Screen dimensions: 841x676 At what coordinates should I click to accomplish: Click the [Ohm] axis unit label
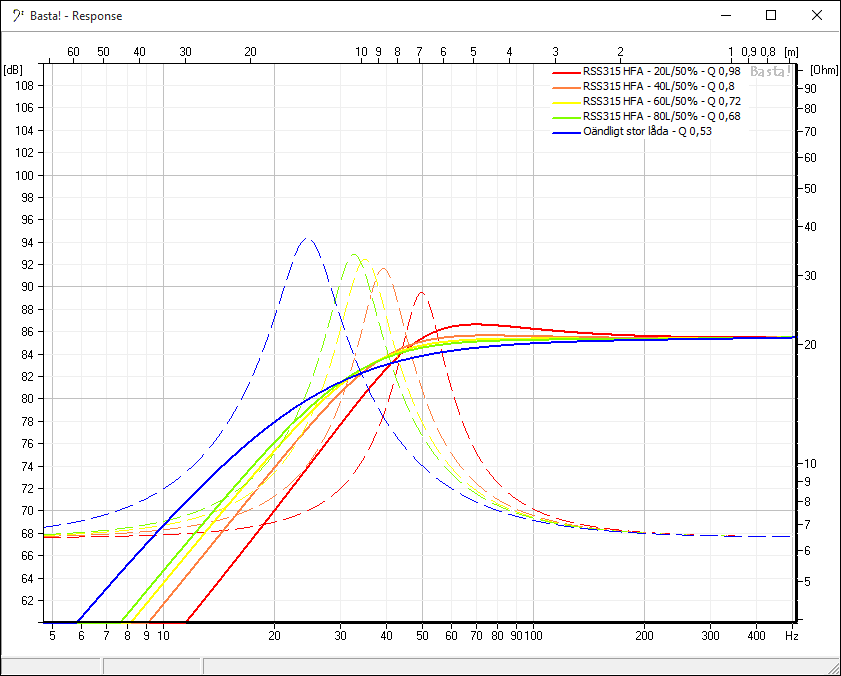(824, 70)
